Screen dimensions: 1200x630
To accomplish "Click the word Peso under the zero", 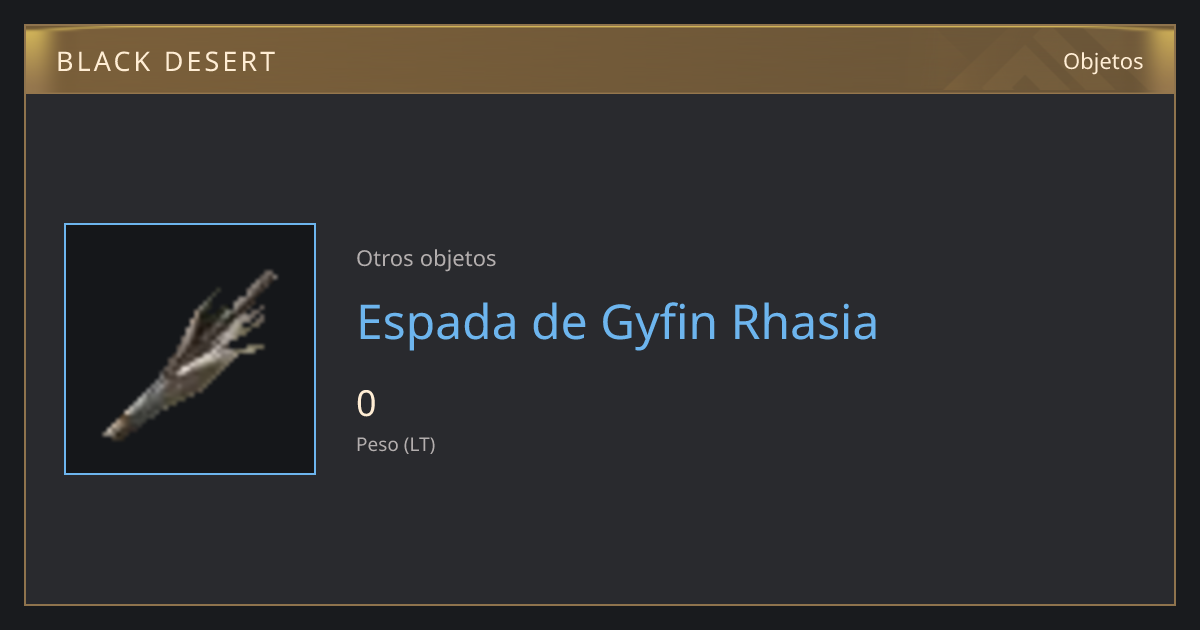I will (376, 444).
